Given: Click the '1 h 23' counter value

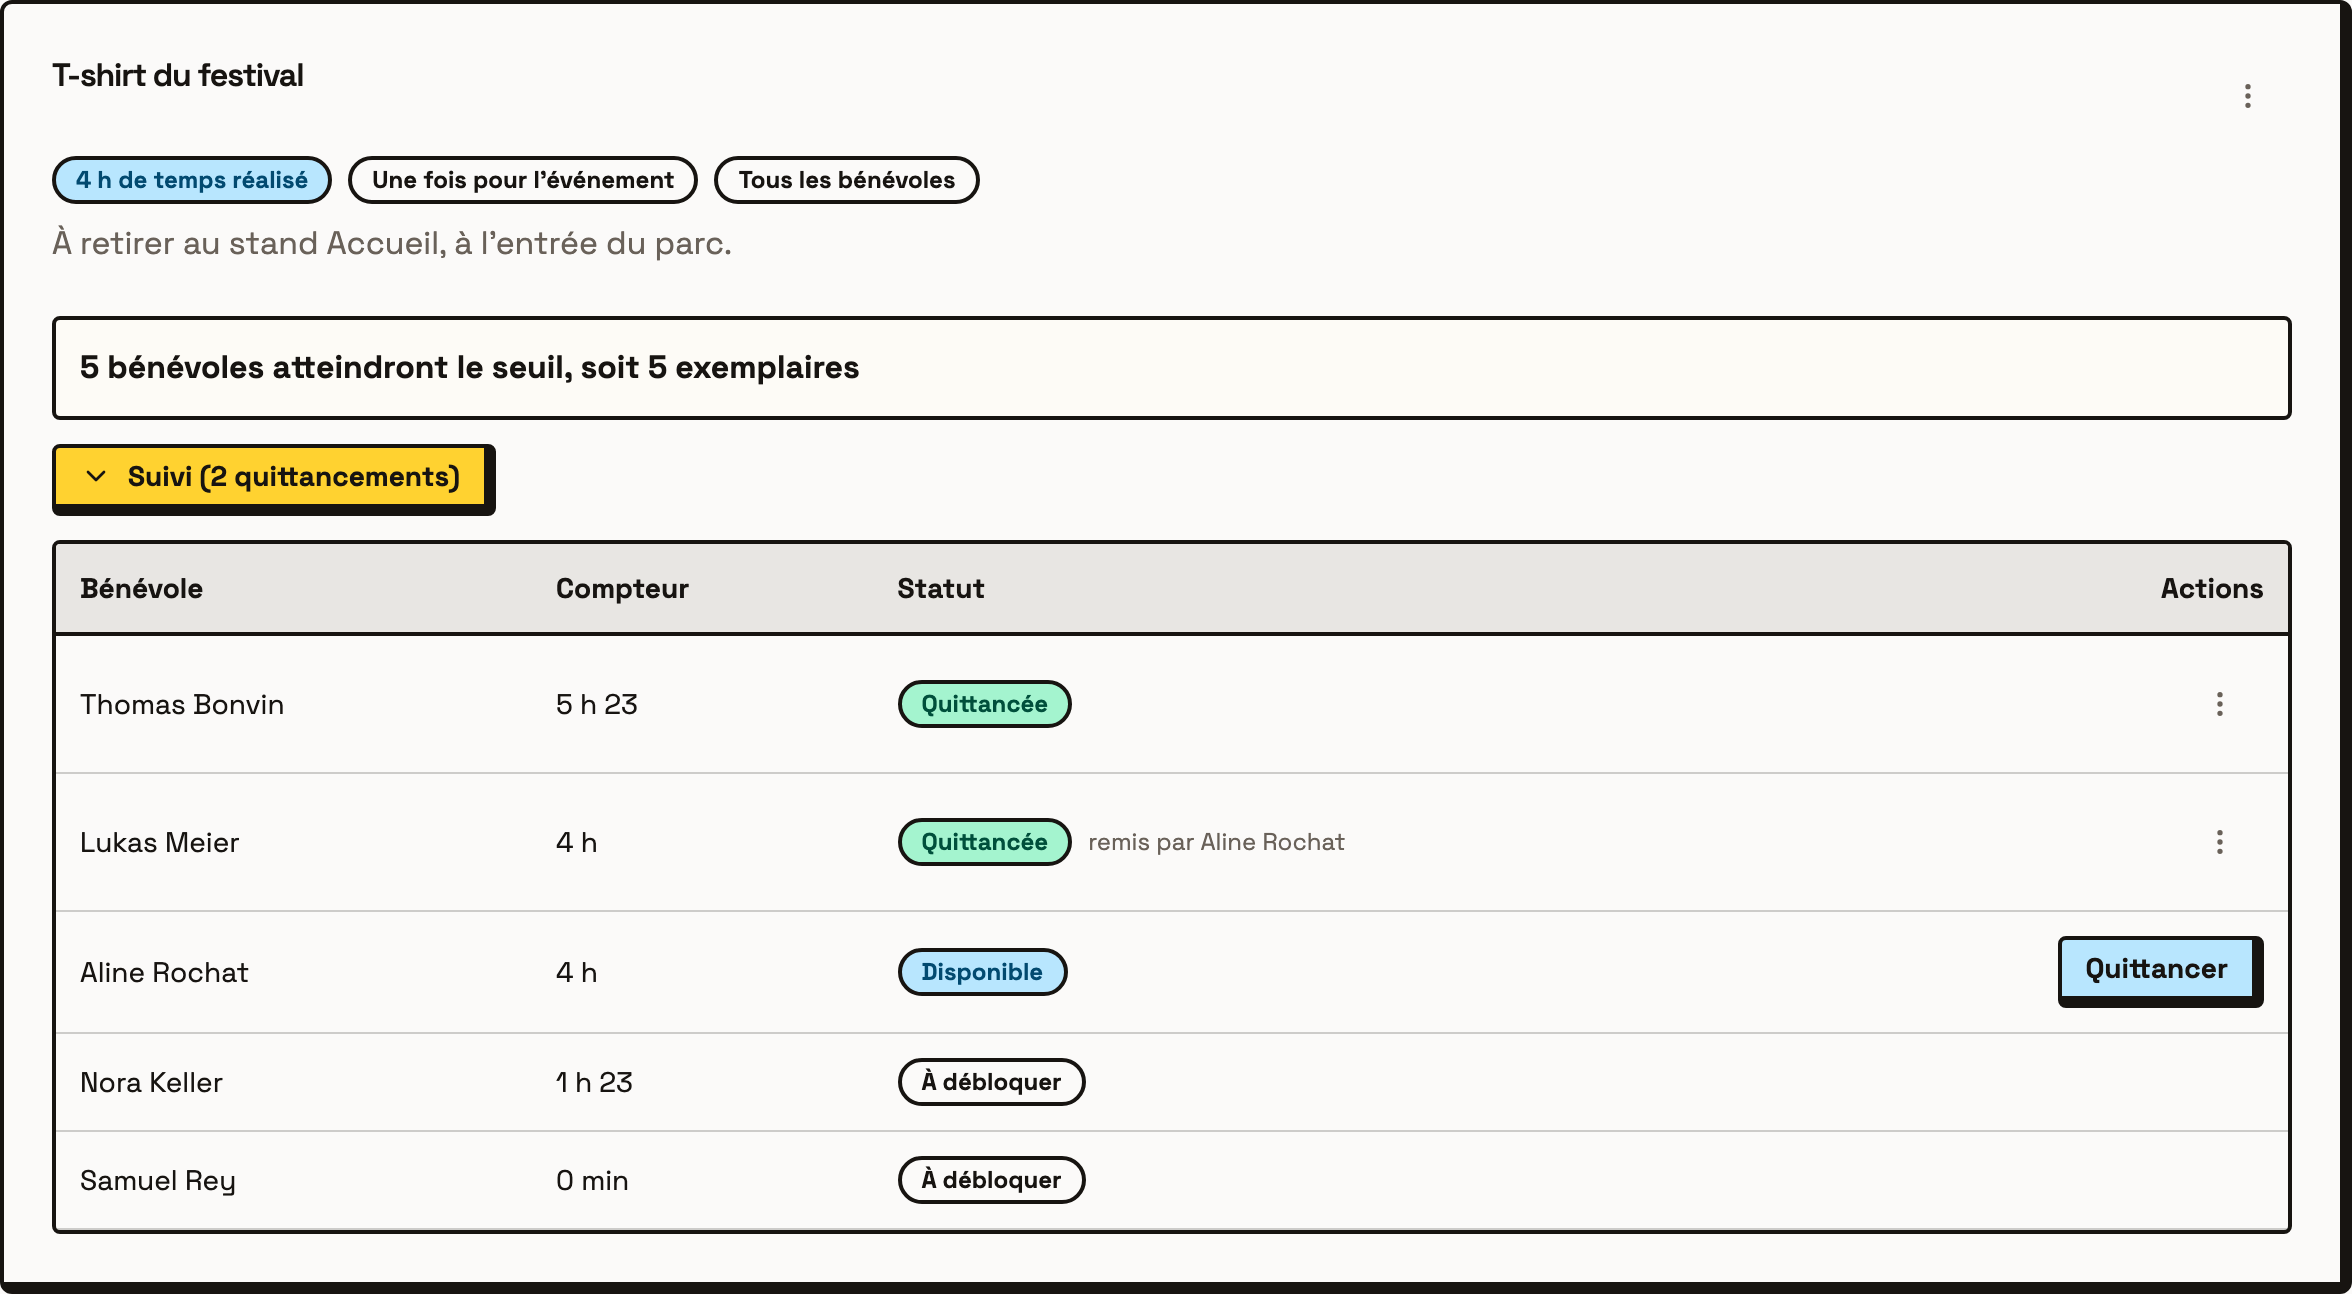Looking at the screenshot, I should click(x=595, y=1083).
